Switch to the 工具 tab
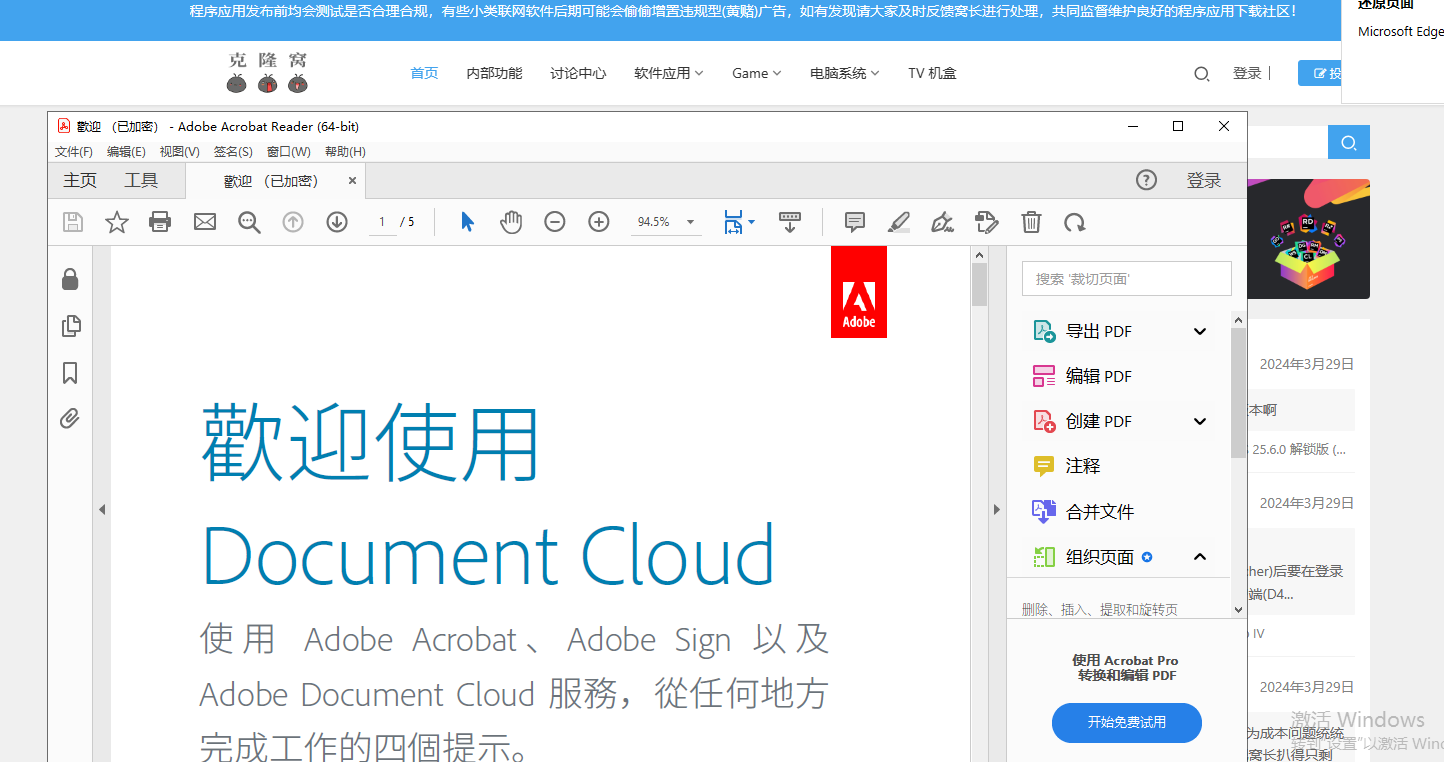The image size is (1444, 762). [141, 180]
